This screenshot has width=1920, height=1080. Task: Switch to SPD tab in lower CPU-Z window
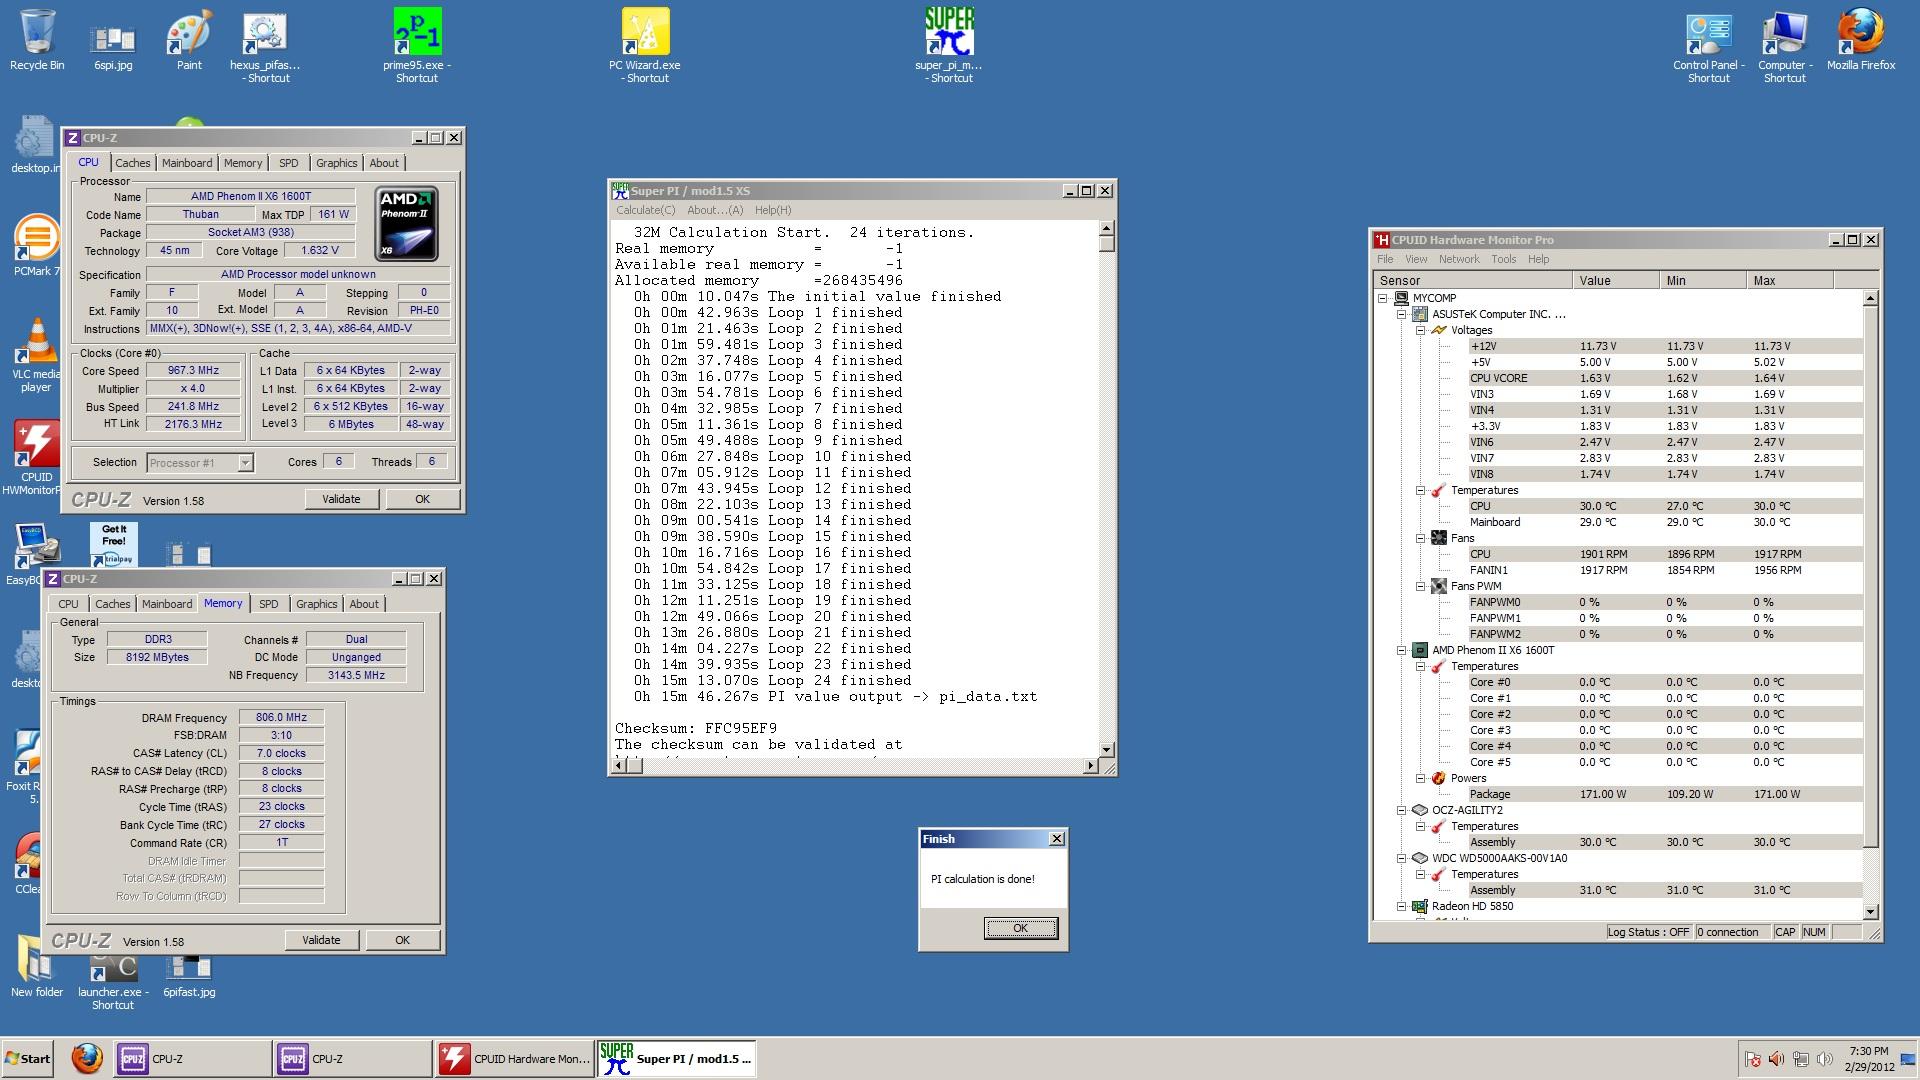tap(269, 604)
